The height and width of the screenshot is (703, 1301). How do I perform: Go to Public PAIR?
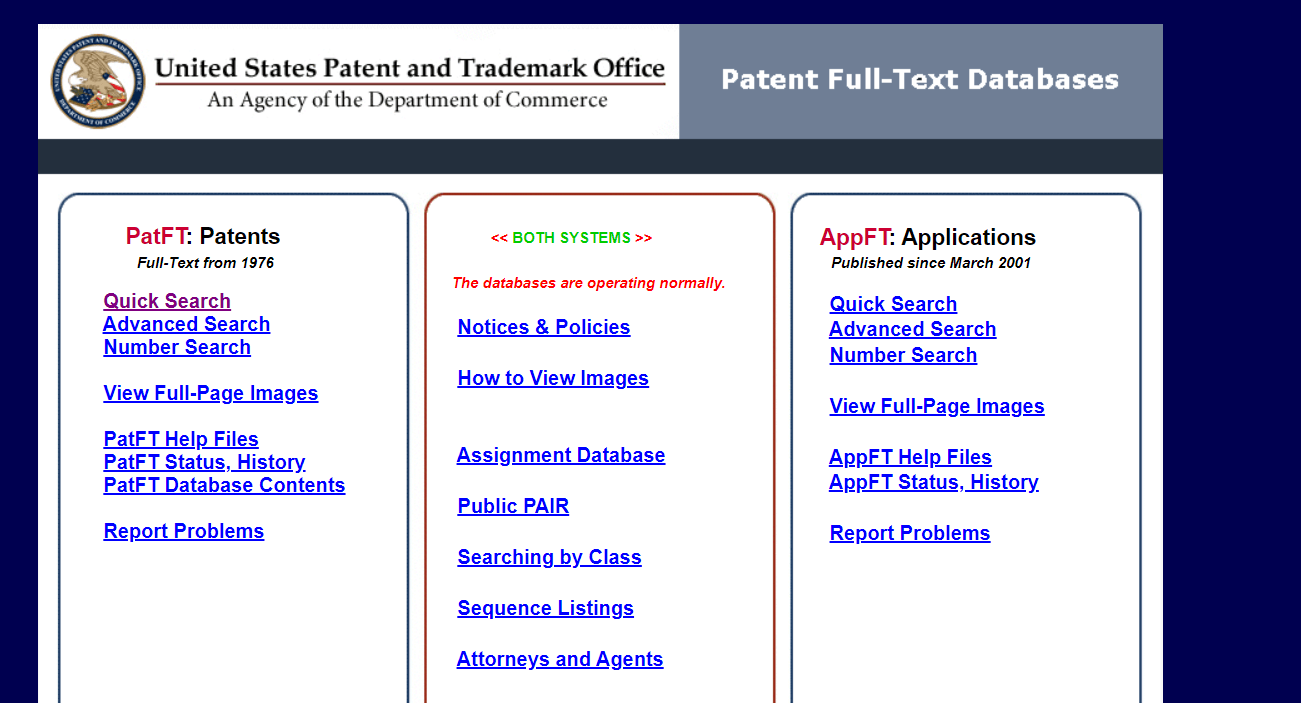[513, 506]
